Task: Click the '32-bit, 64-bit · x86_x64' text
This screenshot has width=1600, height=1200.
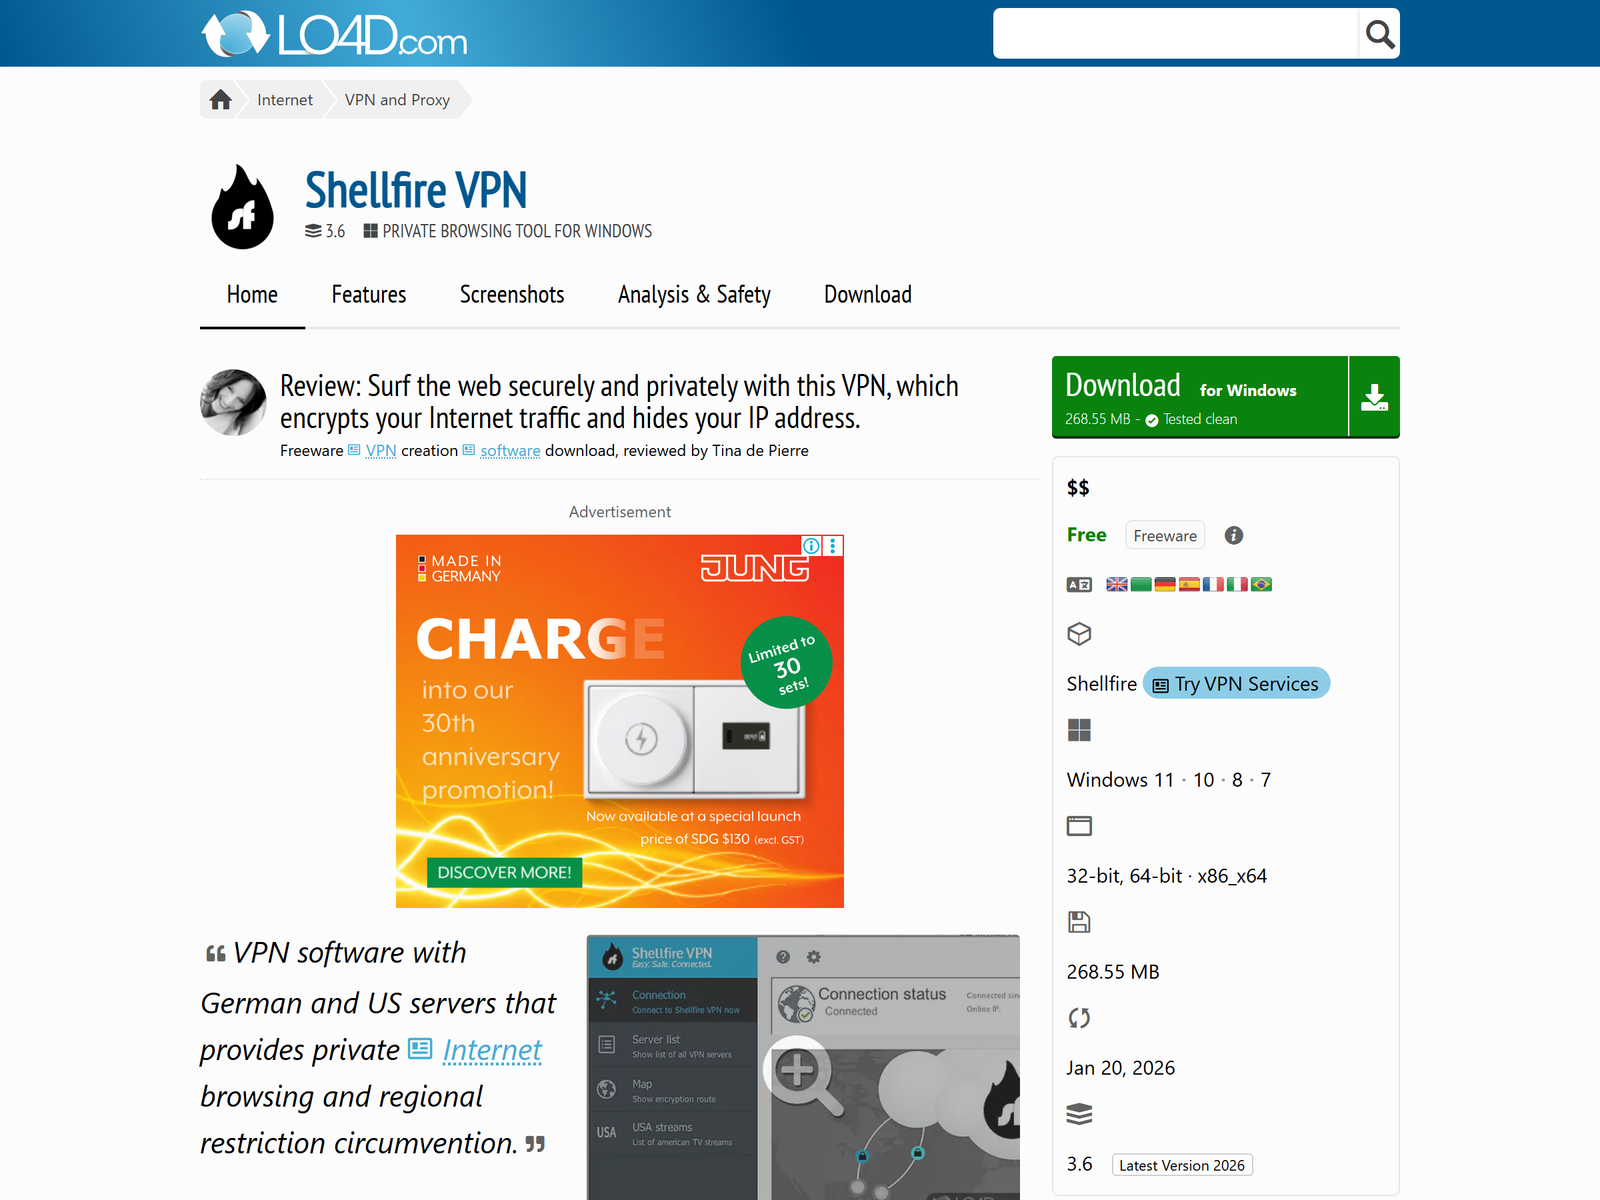Action: pyautogui.click(x=1167, y=876)
